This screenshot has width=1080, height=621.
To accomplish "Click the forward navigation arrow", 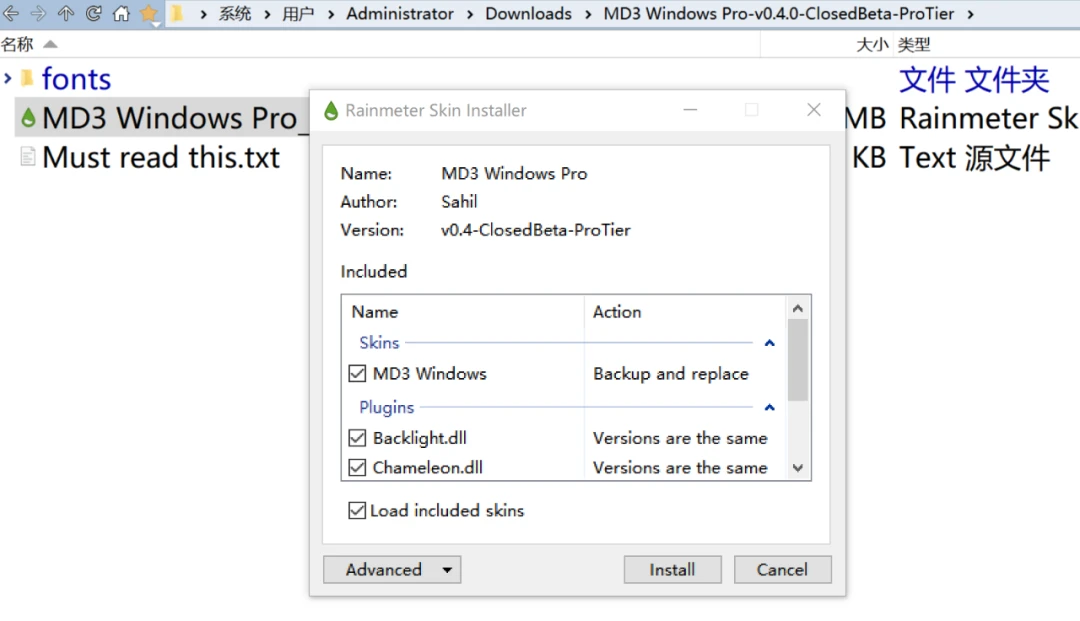I will [x=38, y=14].
